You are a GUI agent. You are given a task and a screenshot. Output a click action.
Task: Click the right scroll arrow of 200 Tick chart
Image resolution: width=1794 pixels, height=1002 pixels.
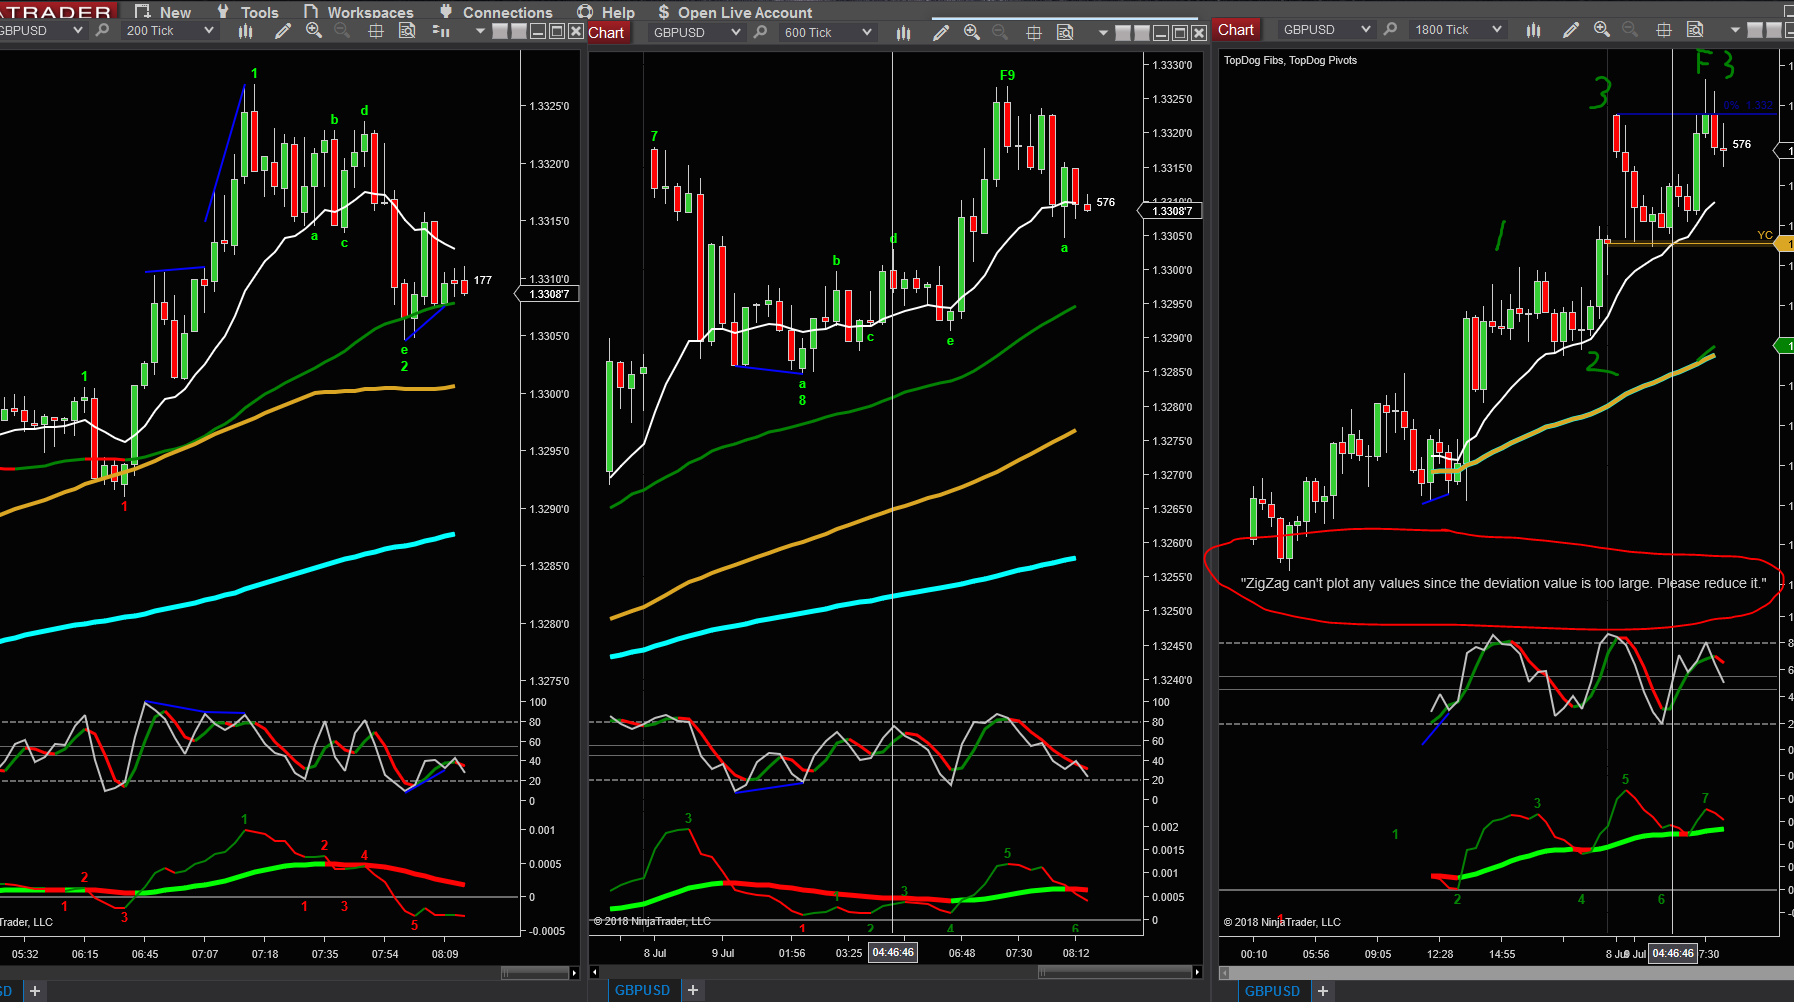coord(574,973)
